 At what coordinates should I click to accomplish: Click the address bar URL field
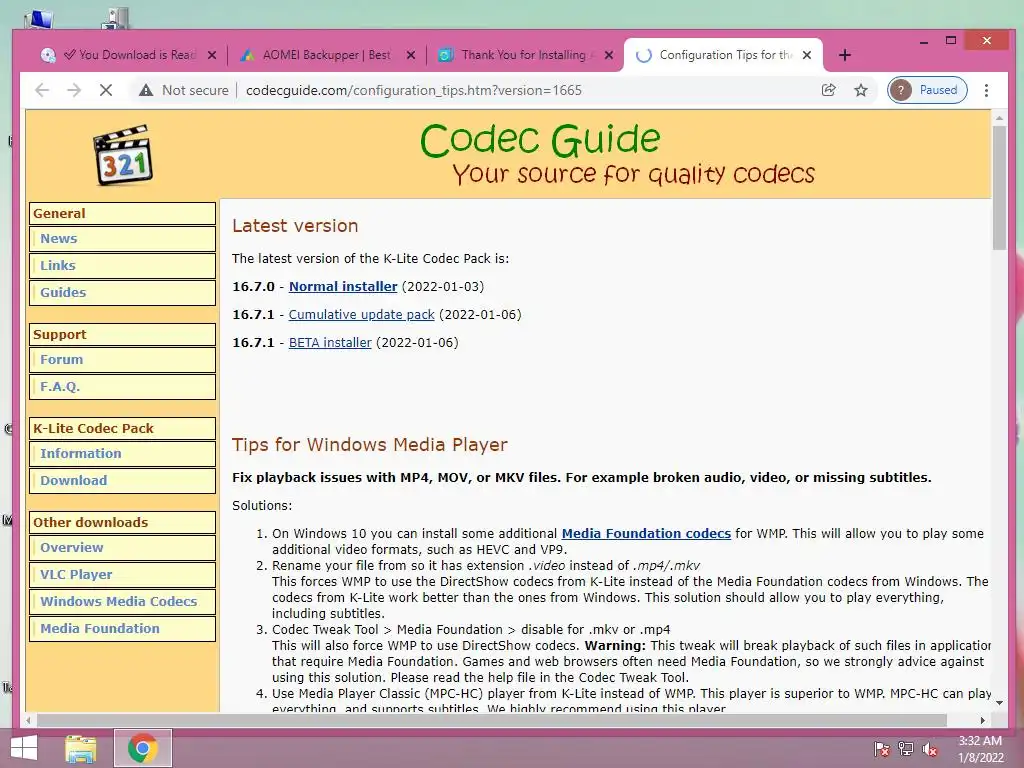point(413,90)
